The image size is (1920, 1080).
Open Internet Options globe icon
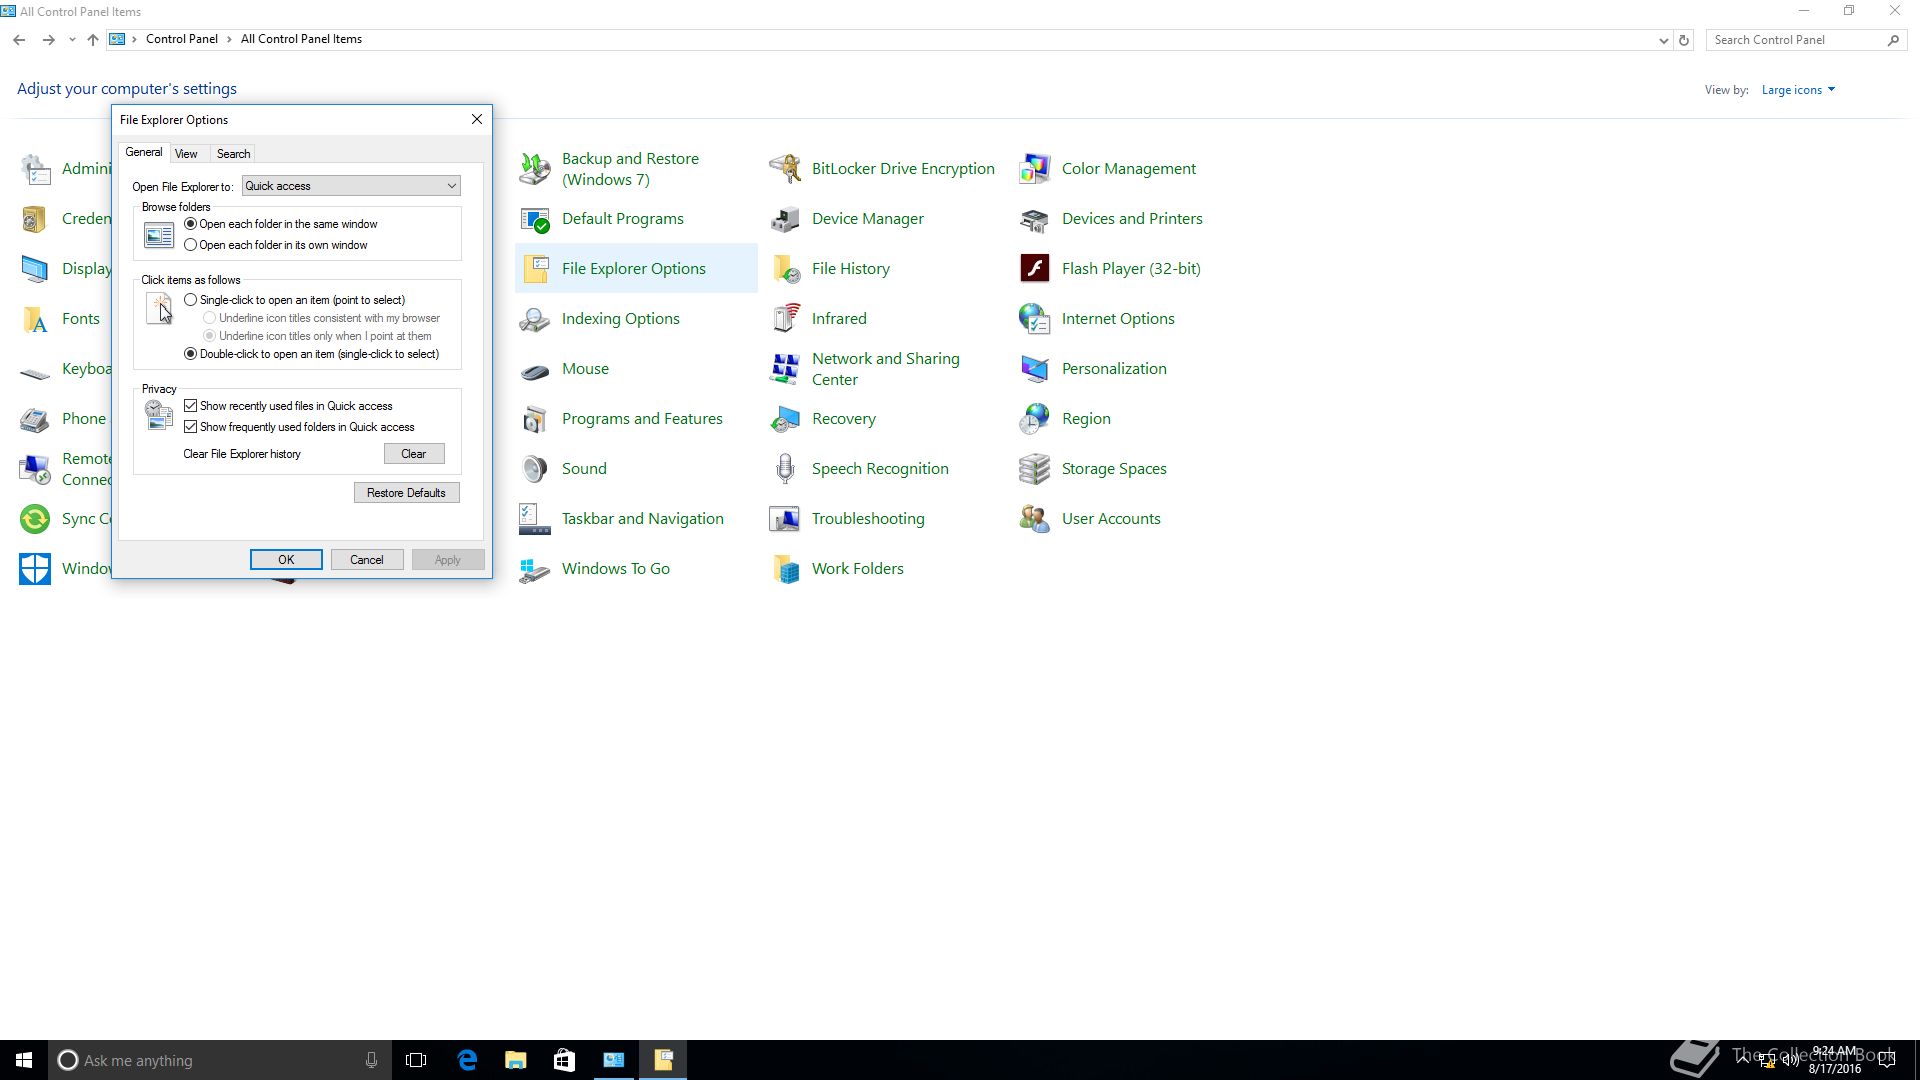1035,319
